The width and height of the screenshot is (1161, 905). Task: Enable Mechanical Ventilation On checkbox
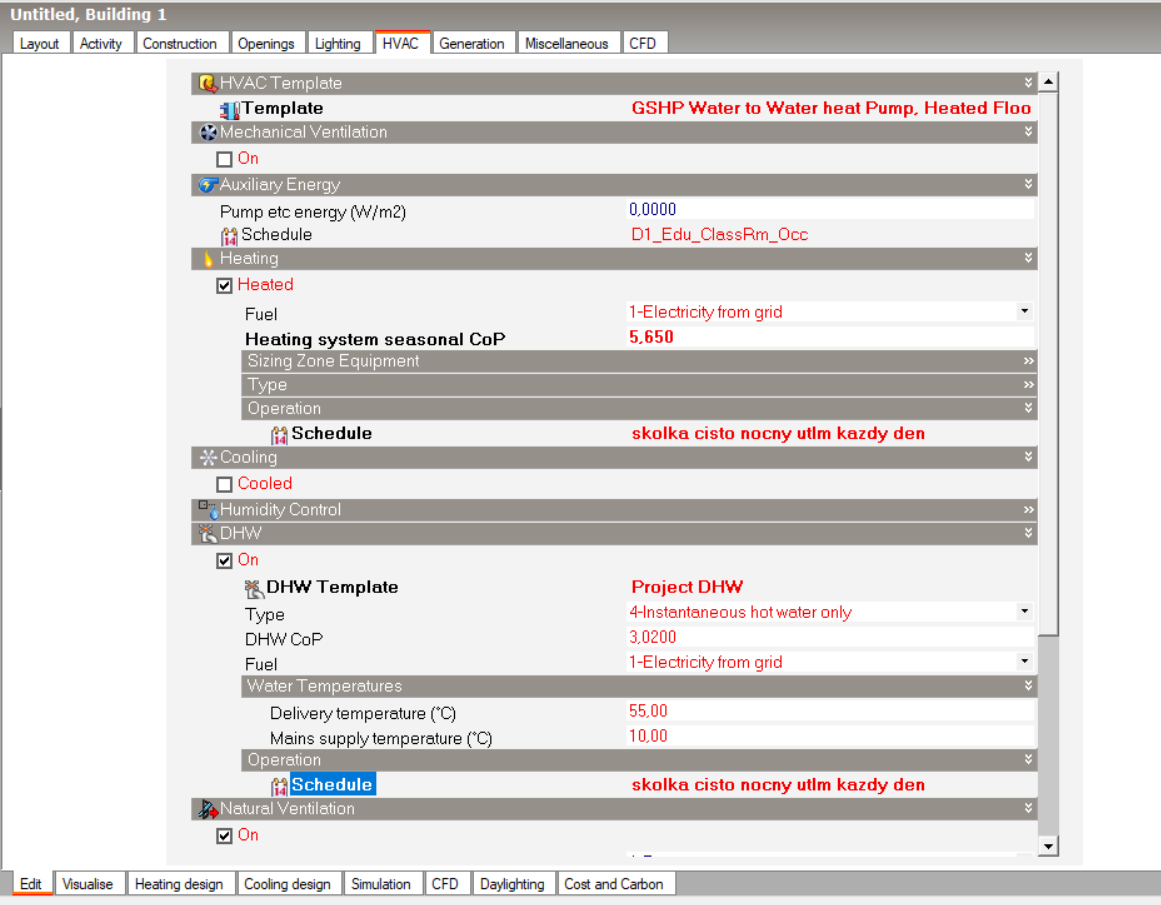coord(224,159)
